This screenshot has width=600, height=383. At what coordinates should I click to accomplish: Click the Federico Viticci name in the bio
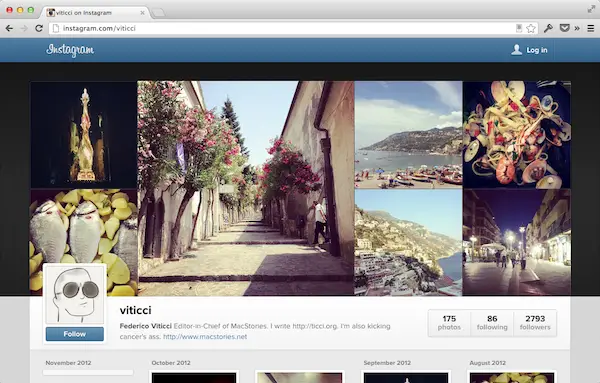(145, 326)
